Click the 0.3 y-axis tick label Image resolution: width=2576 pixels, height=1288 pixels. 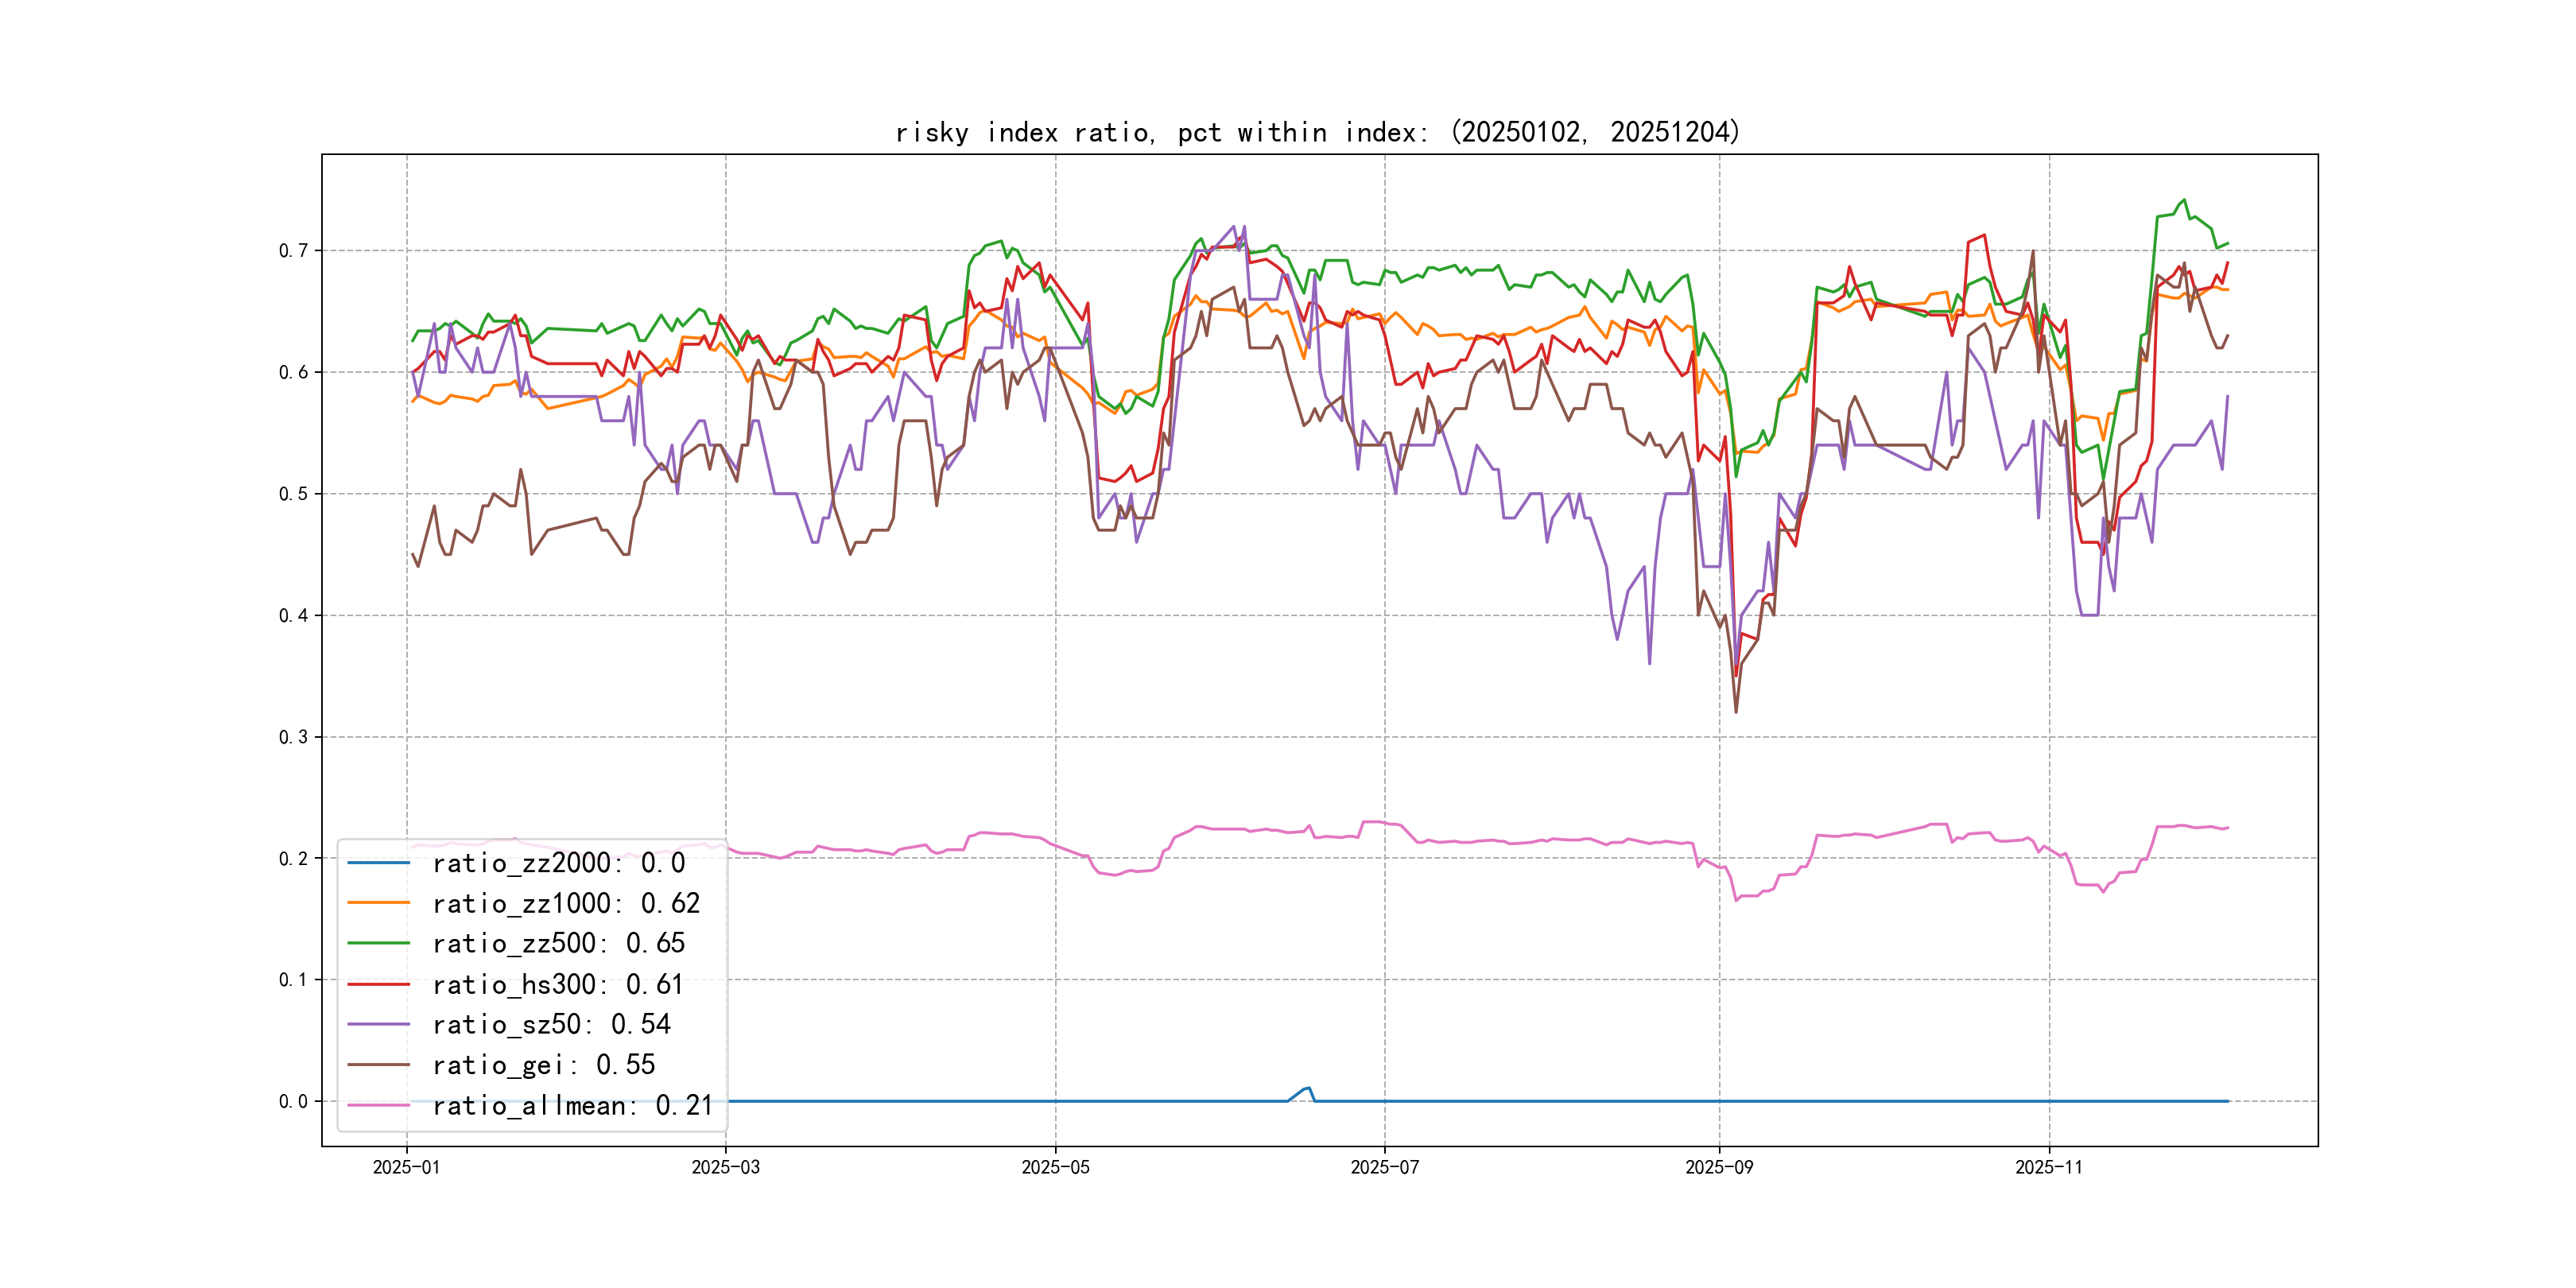point(293,737)
